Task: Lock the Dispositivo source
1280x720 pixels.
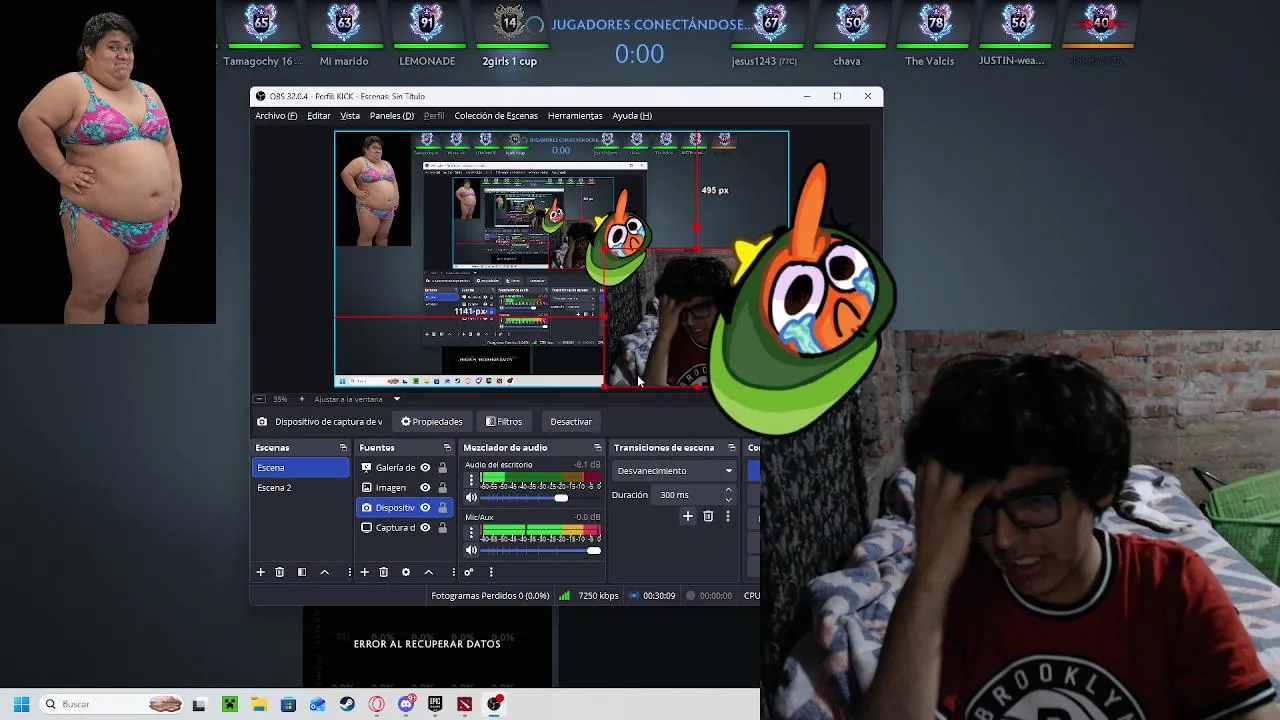Action: coord(442,508)
